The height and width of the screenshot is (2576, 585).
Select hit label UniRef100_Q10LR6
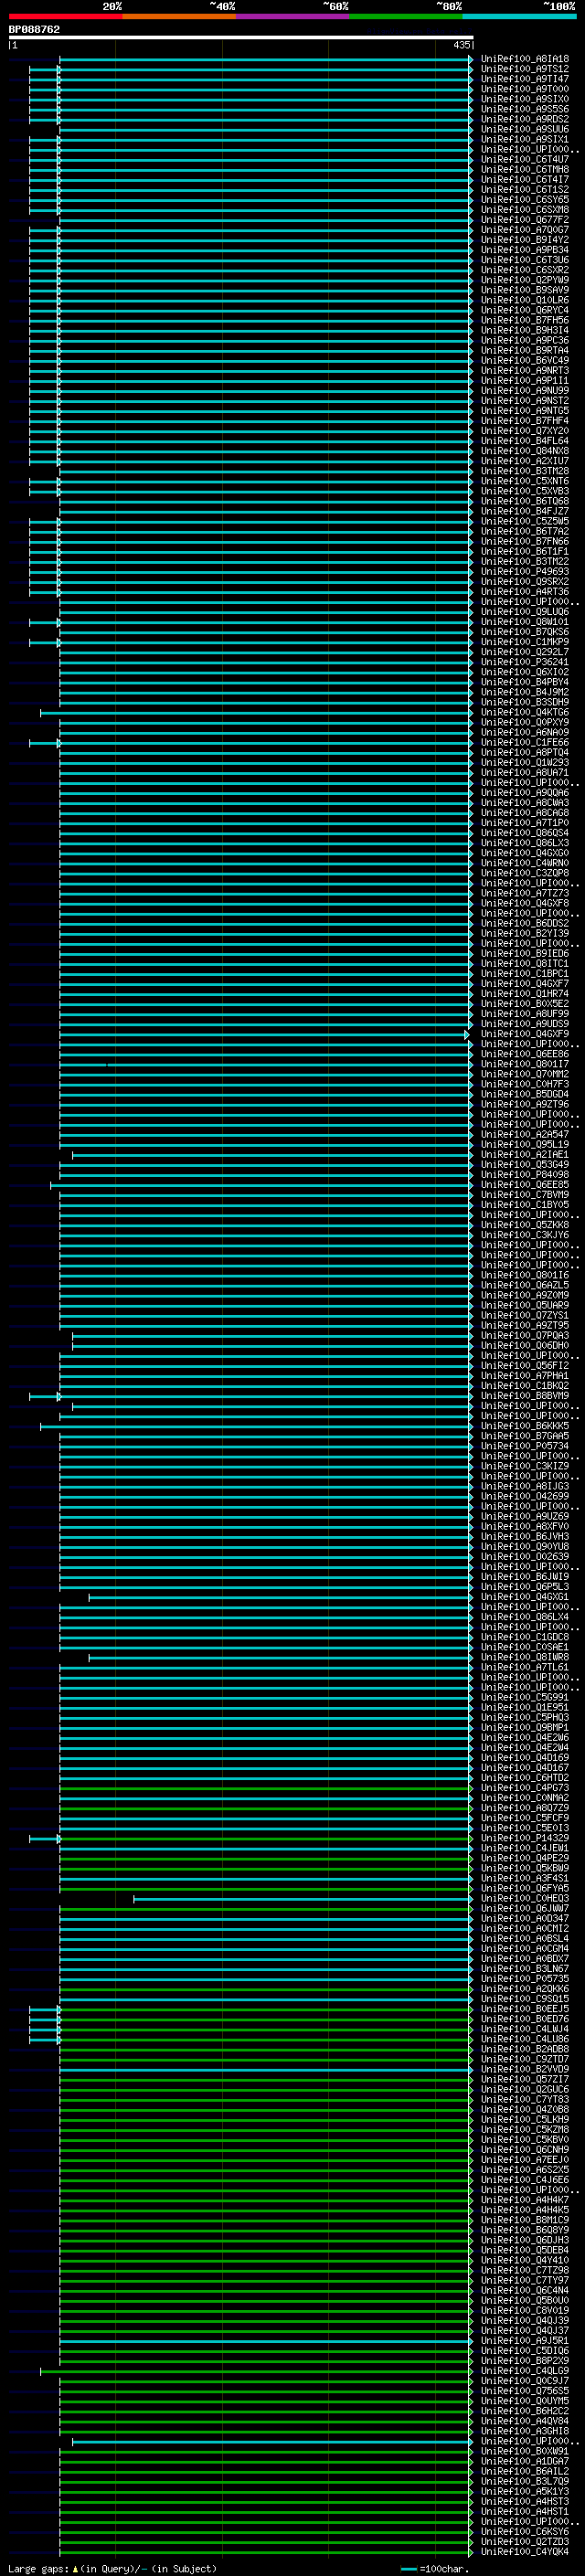(x=525, y=300)
